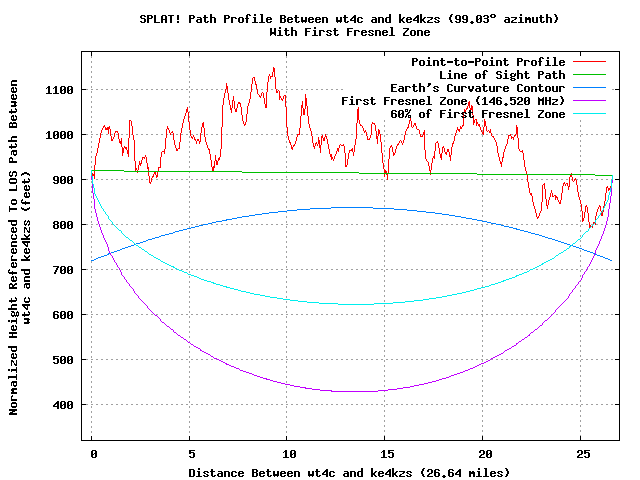Click the y-axis tick label 800
This screenshot has width=640, height=480.
pos(63,225)
